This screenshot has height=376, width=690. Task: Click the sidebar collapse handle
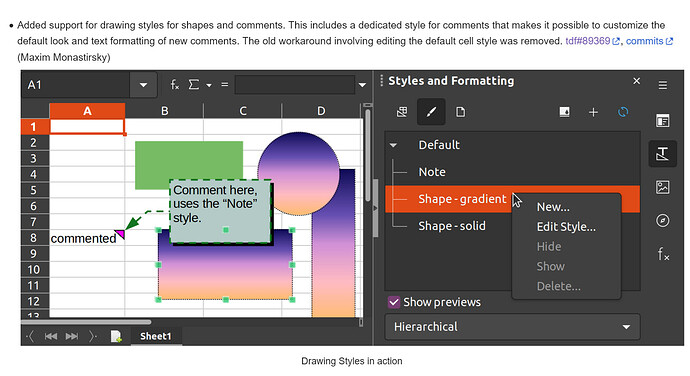coord(375,208)
